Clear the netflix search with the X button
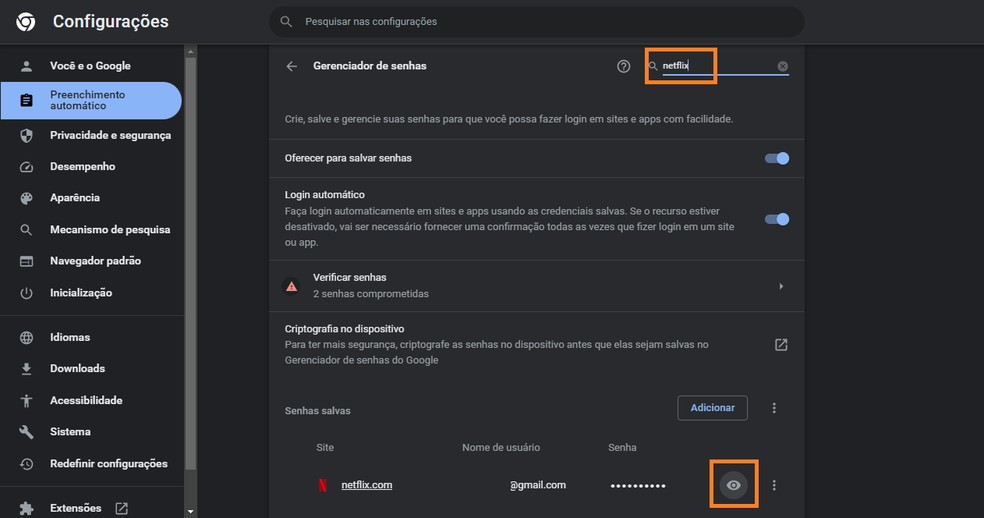Image resolution: width=984 pixels, height=518 pixels. [783, 66]
